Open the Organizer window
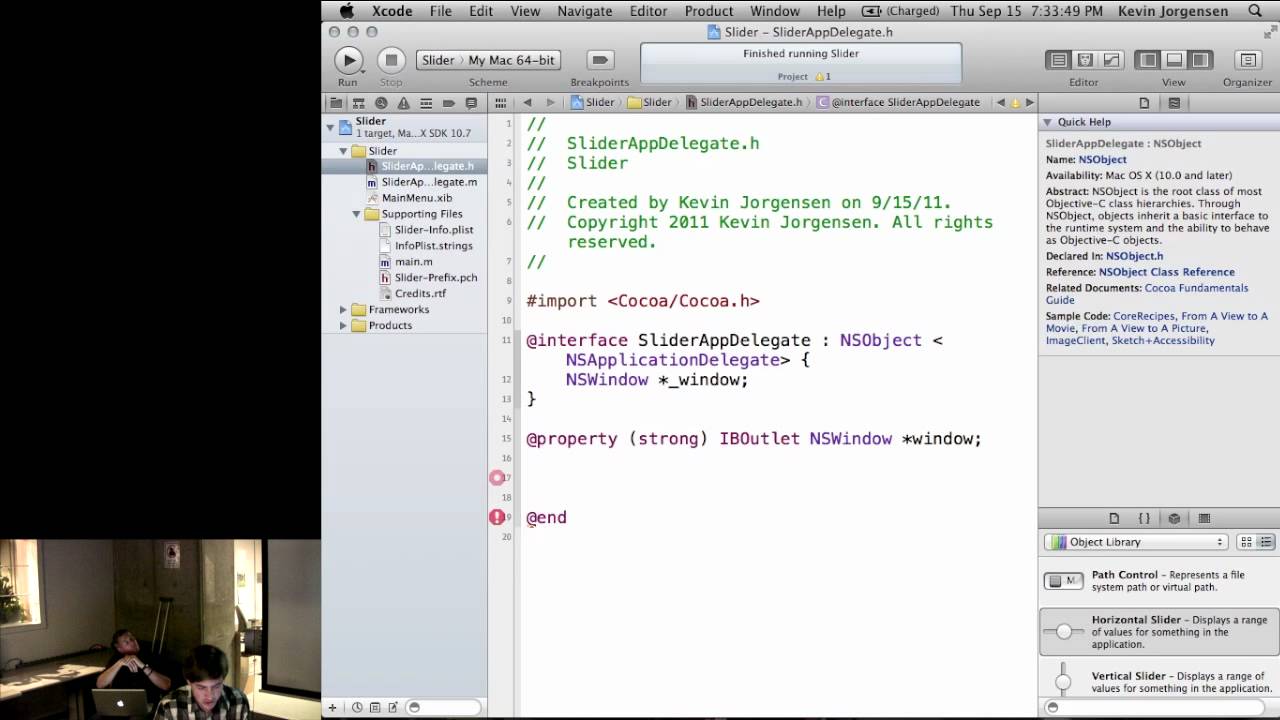The height and width of the screenshot is (720, 1280). tap(1247, 60)
